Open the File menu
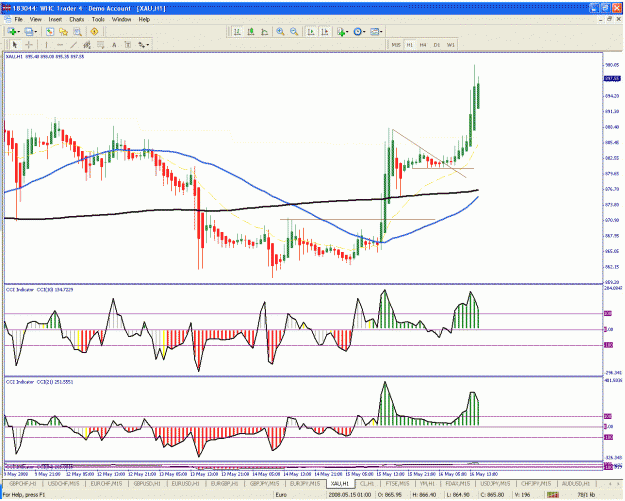This screenshot has height=501, width=625. [19, 19]
